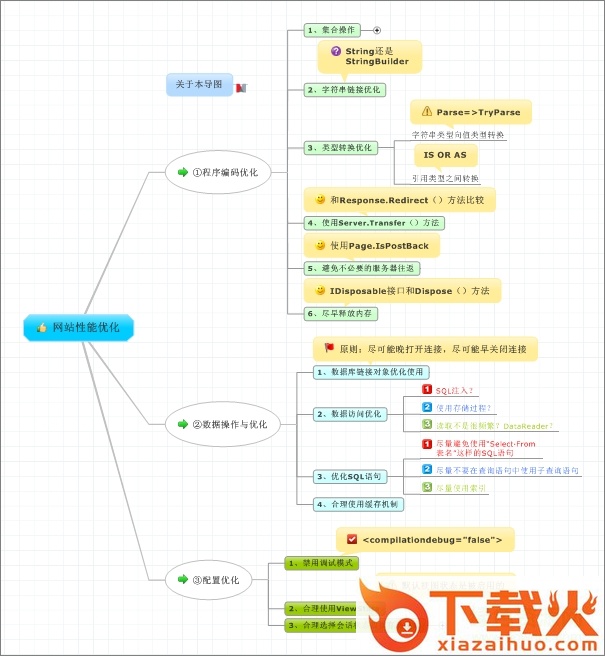Click priority 1 icon beside SQL注入
This screenshot has height=656, width=605.
click(x=427, y=390)
